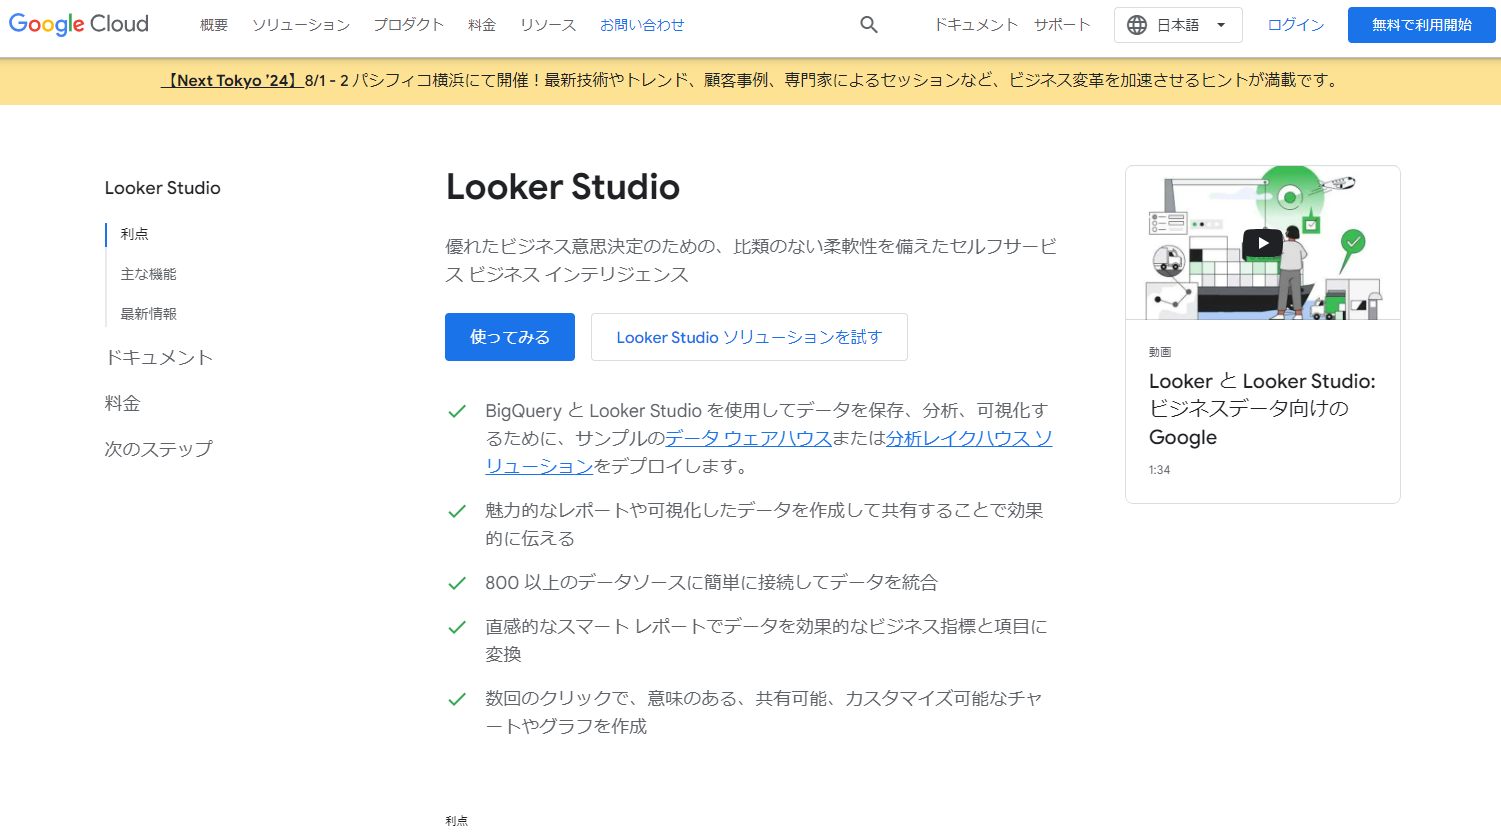Play the Looker video with play button
This screenshot has width=1501, height=840.
(1263, 243)
